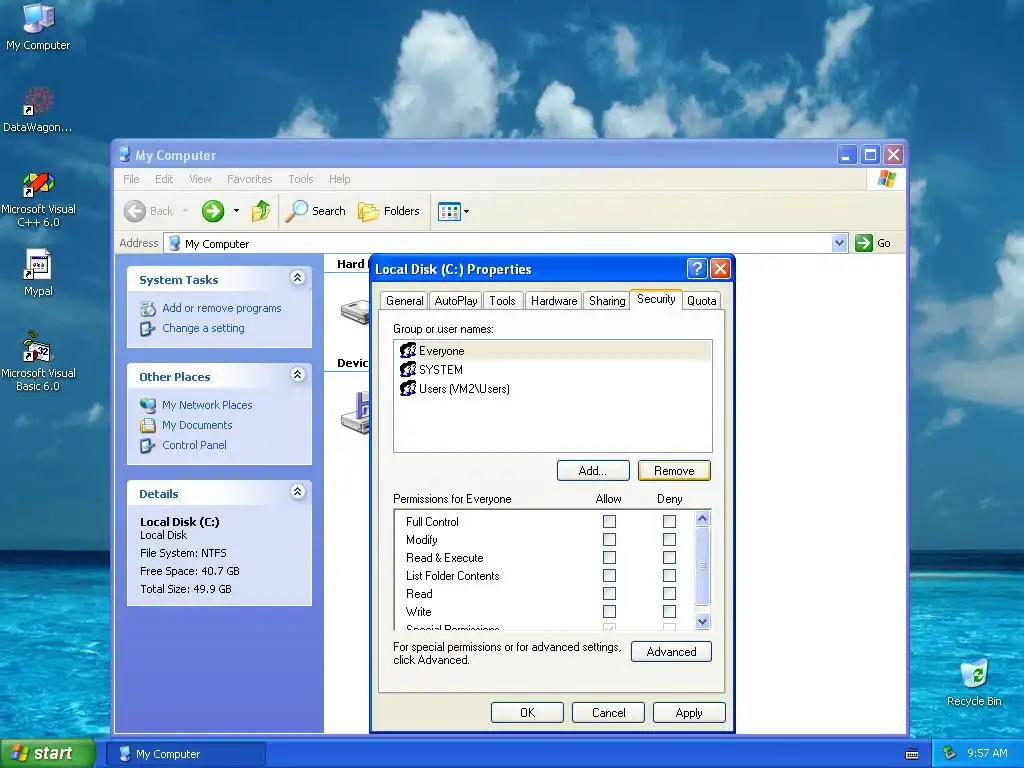Check Deny for Modify

pos(669,539)
